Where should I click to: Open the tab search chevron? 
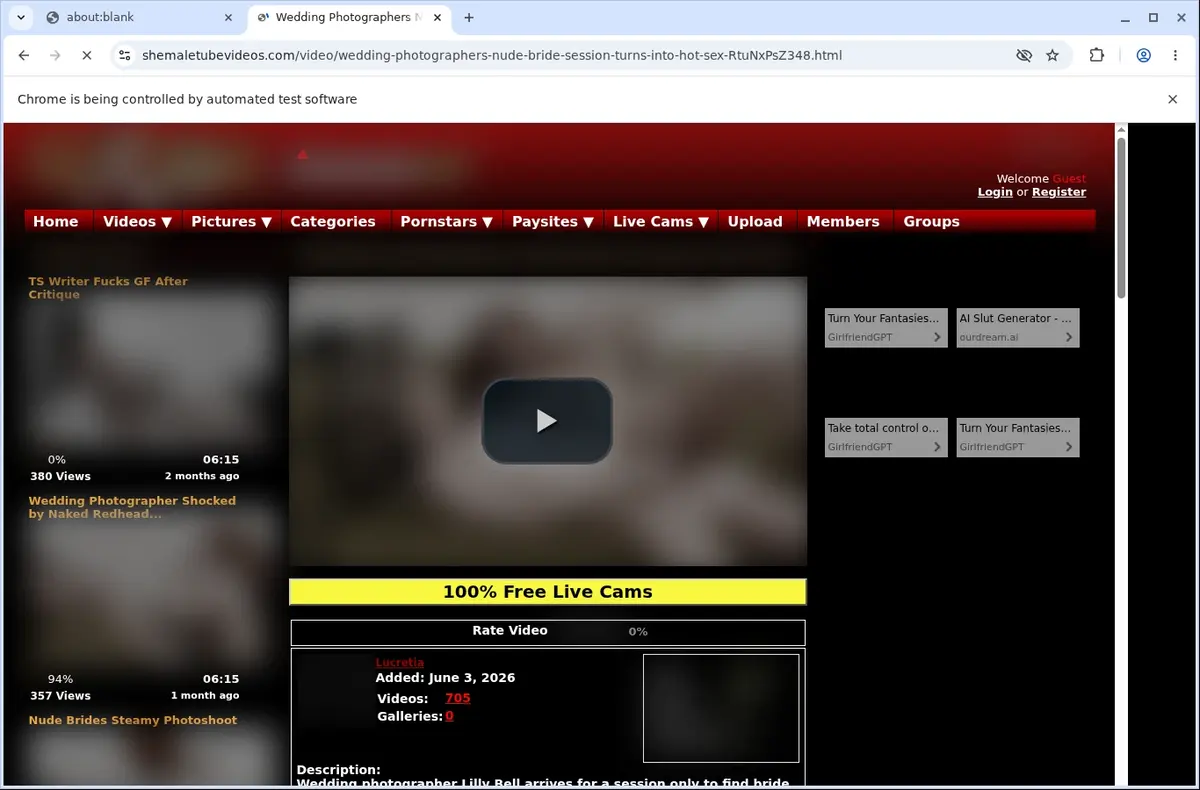pyautogui.click(x=21, y=17)
